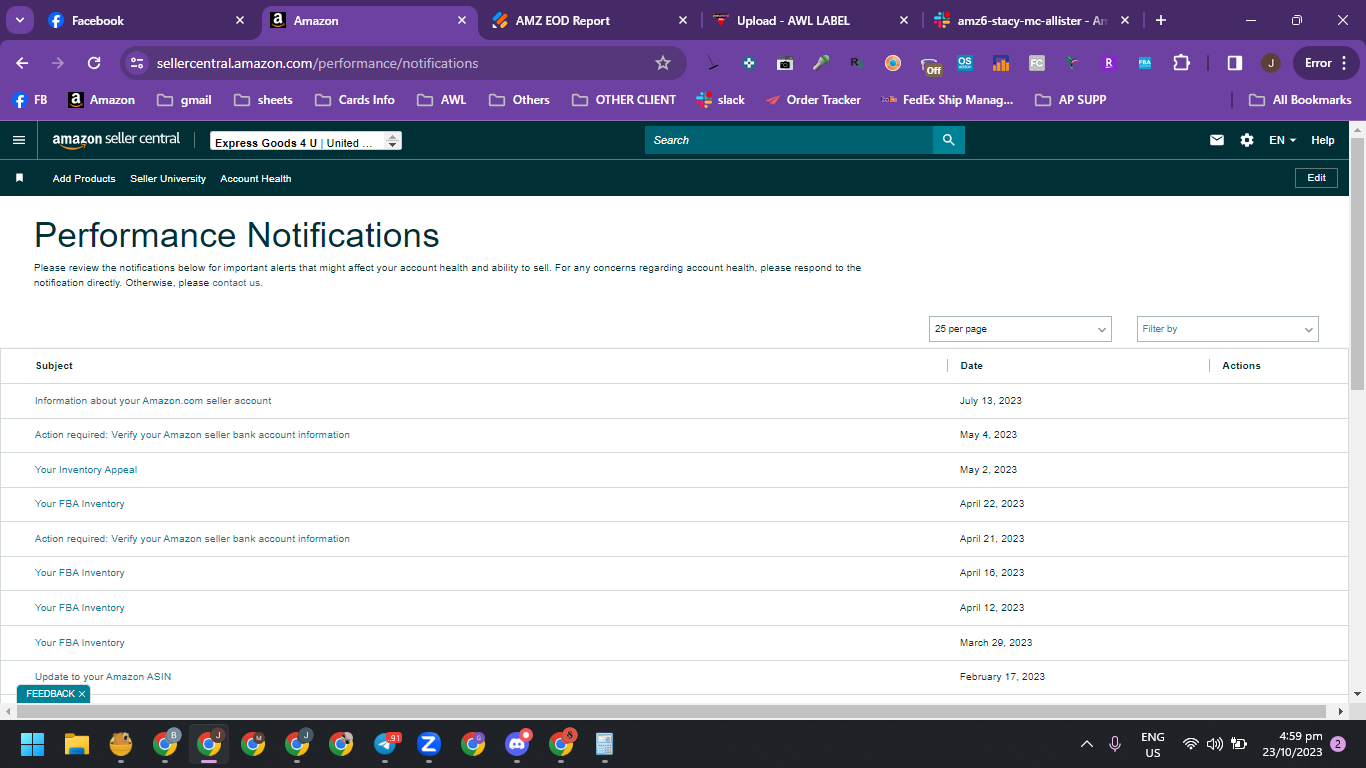
Task: Open the settings gear icon
Action: click(x=1247, y=140)
